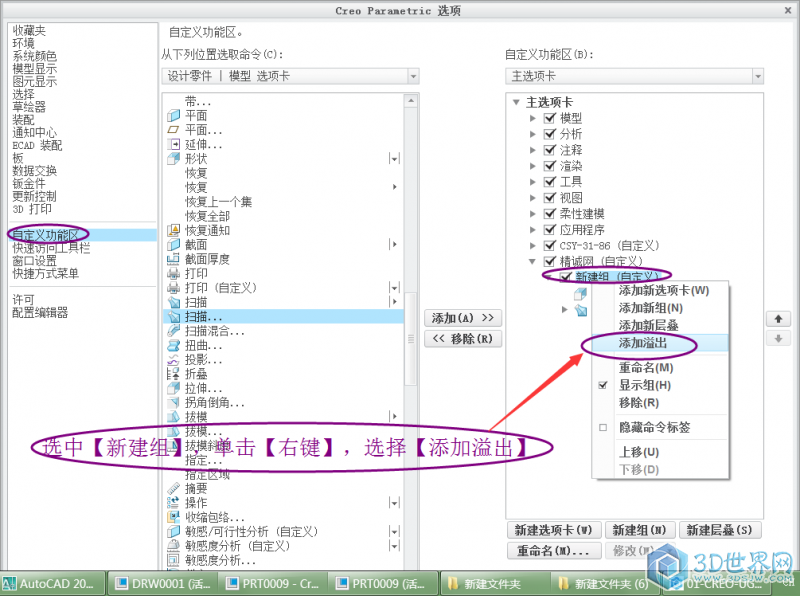Click the 延伸... extend icon
The image size is (800, 596).
pos(173,144)
